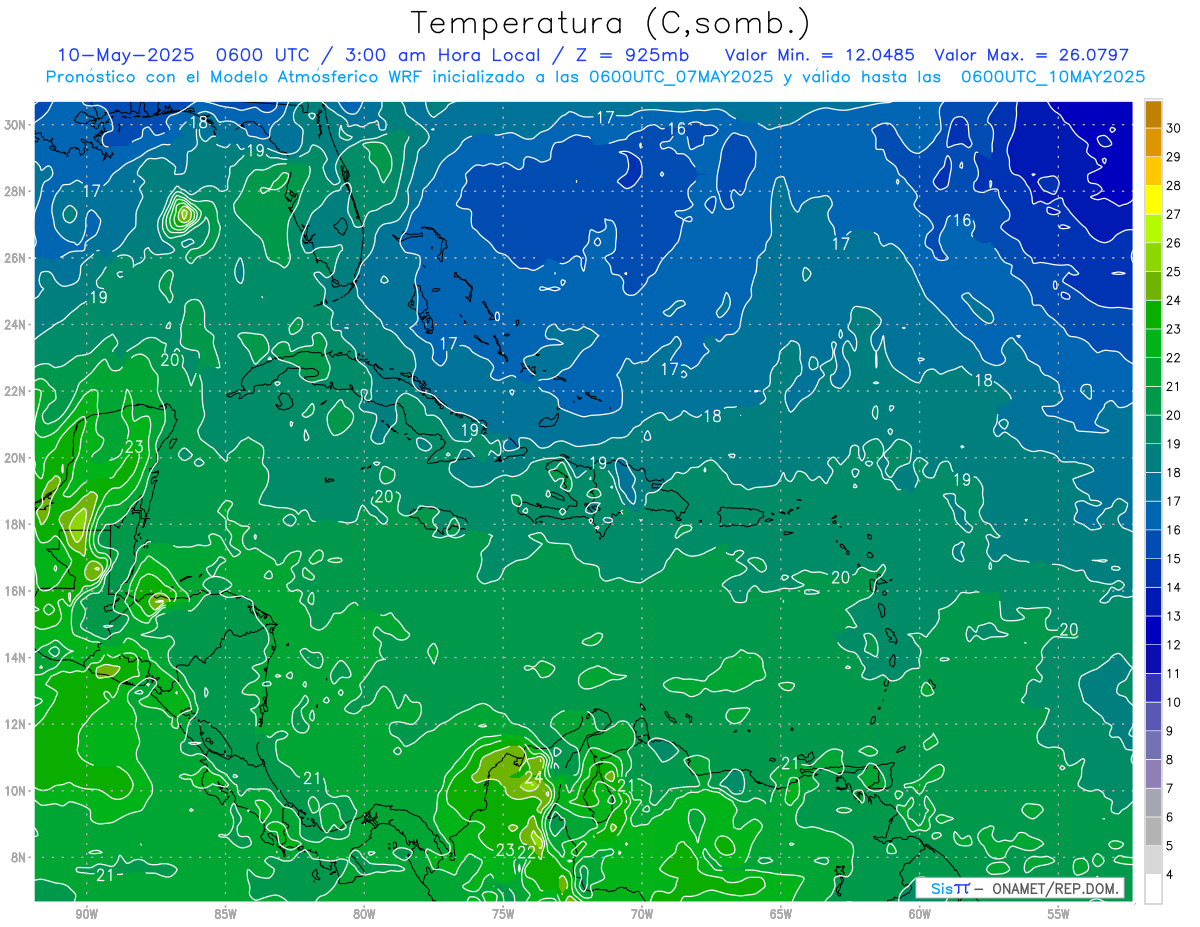
Task: Click the 'Temperatura (C,somb.)' chart title
Action: click(610, 22)
